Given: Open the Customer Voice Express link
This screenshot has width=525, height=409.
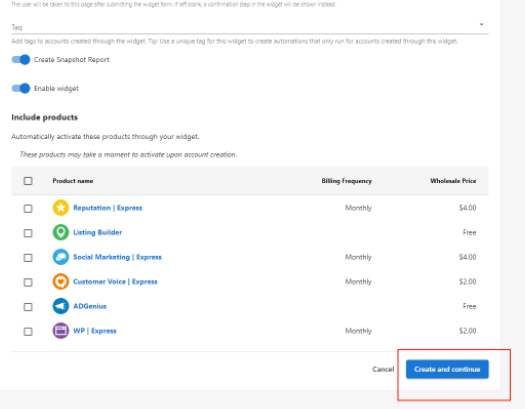Looking at the screenshot, I should pos(115,281).
